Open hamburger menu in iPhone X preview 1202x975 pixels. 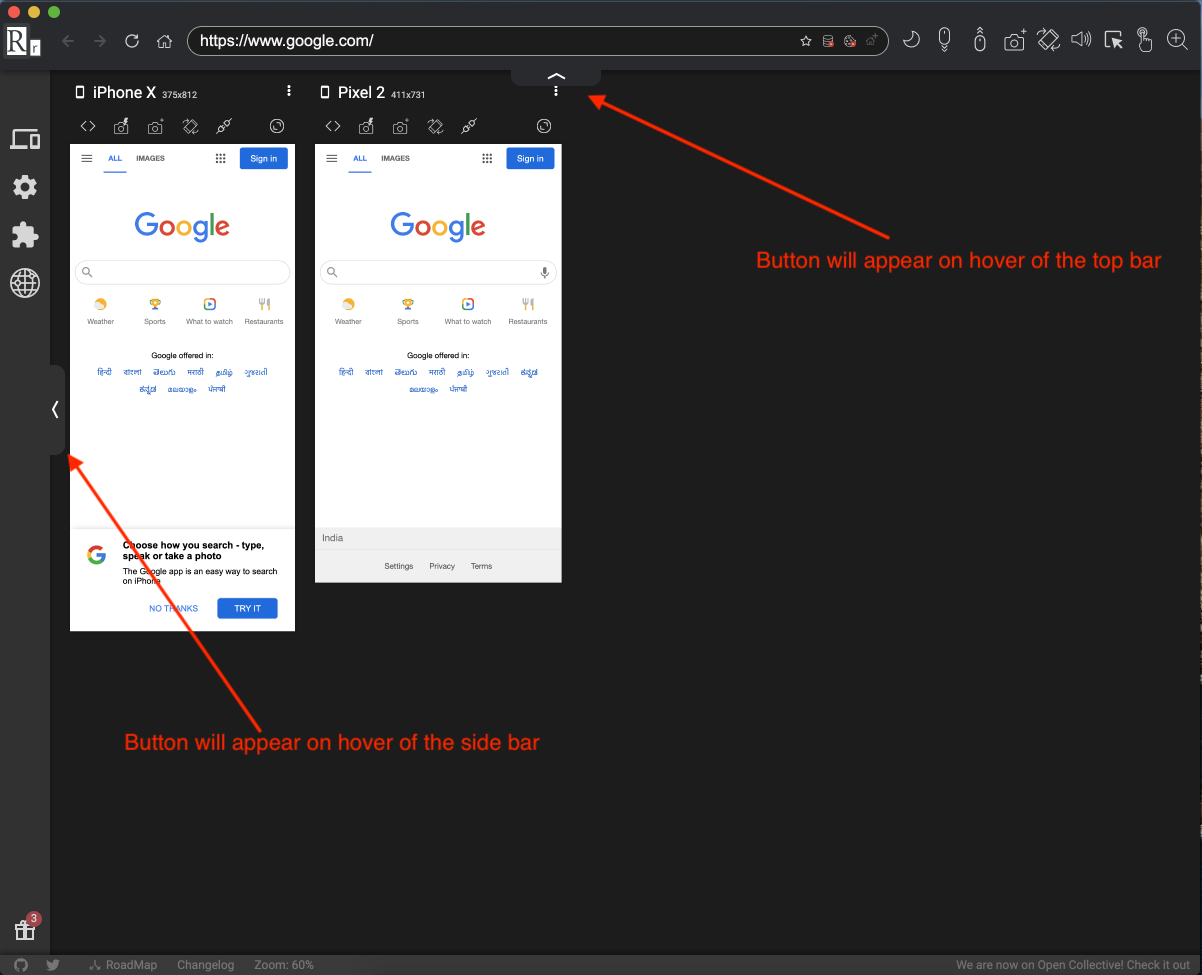87,158
